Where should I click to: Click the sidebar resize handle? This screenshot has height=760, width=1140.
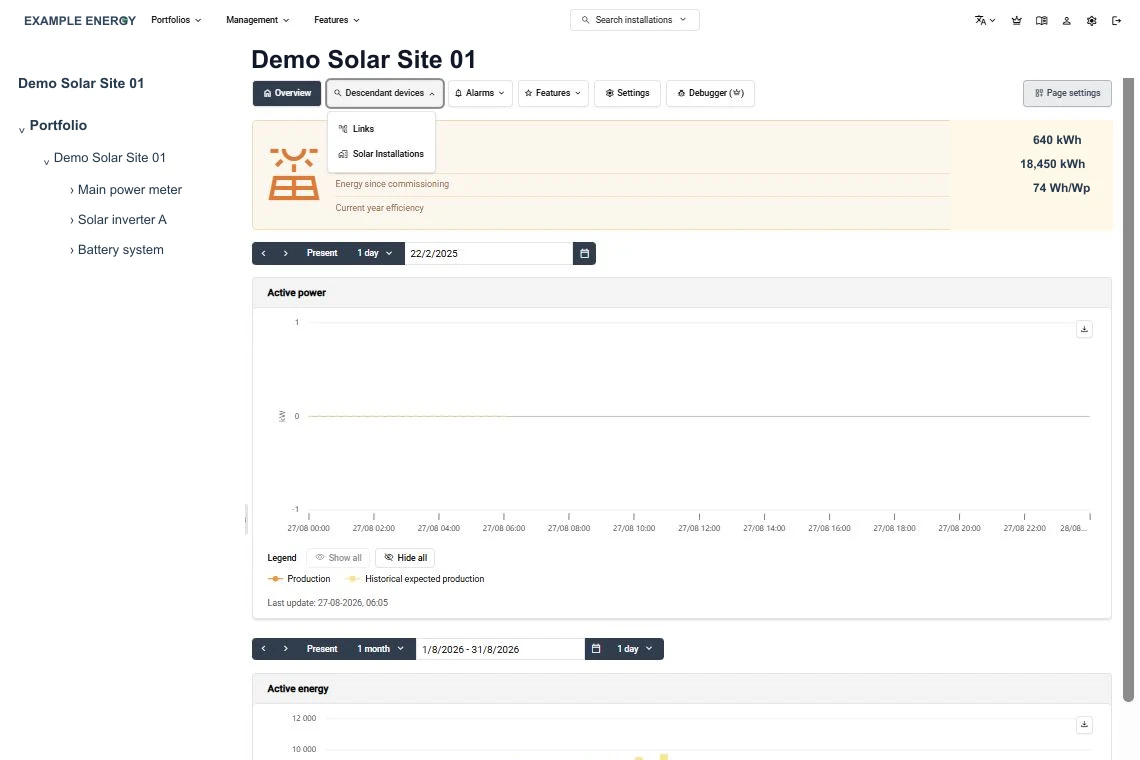(246, 519)
